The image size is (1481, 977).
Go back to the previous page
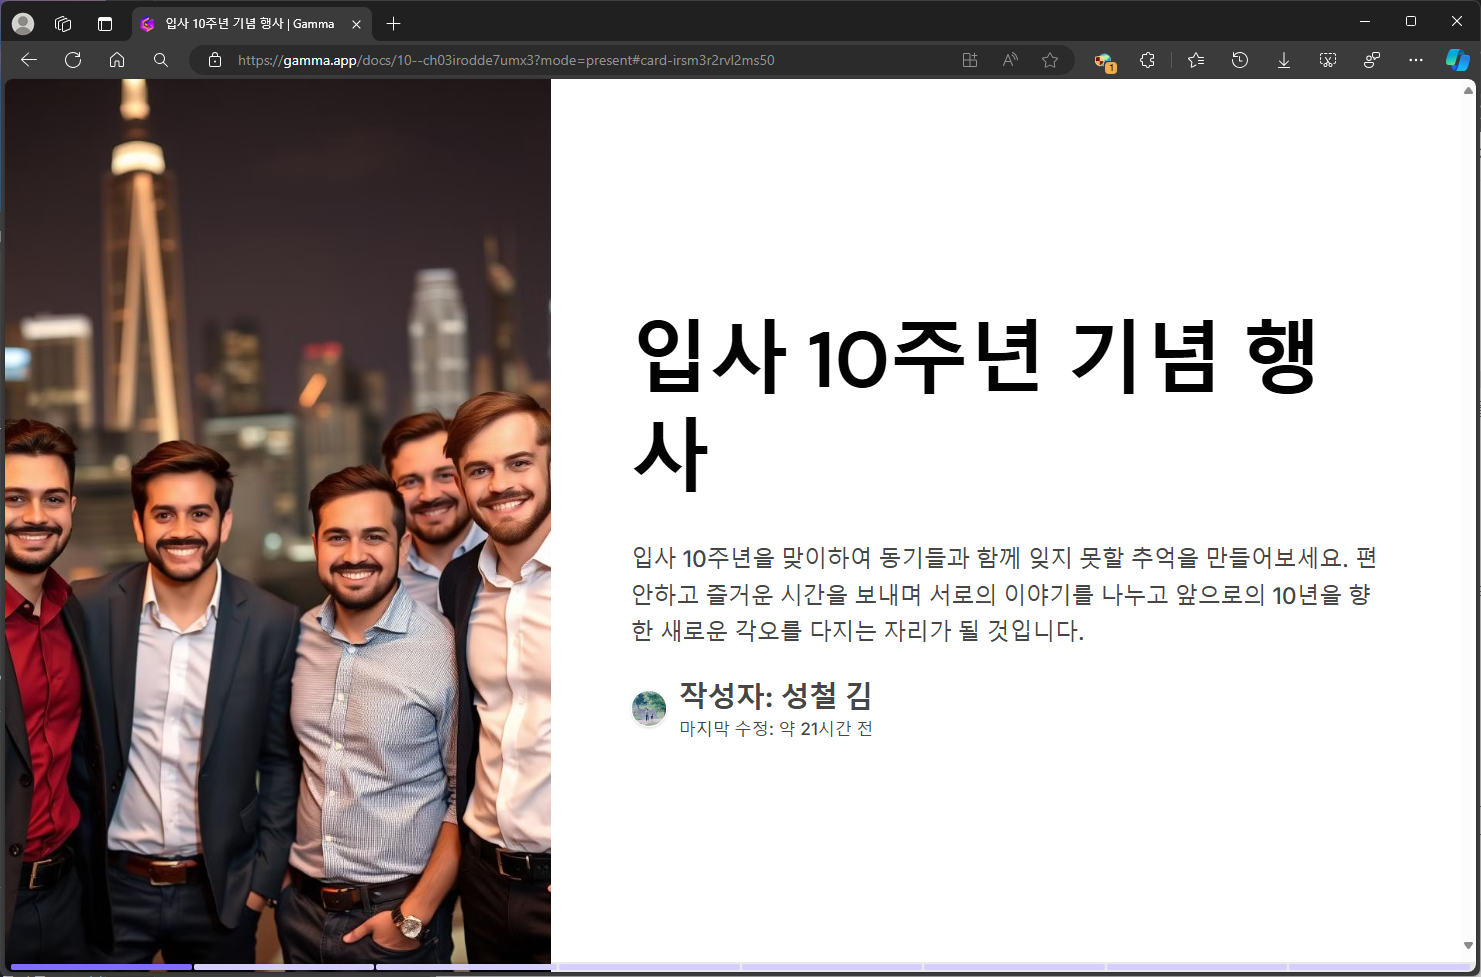(x=29, y=60)
